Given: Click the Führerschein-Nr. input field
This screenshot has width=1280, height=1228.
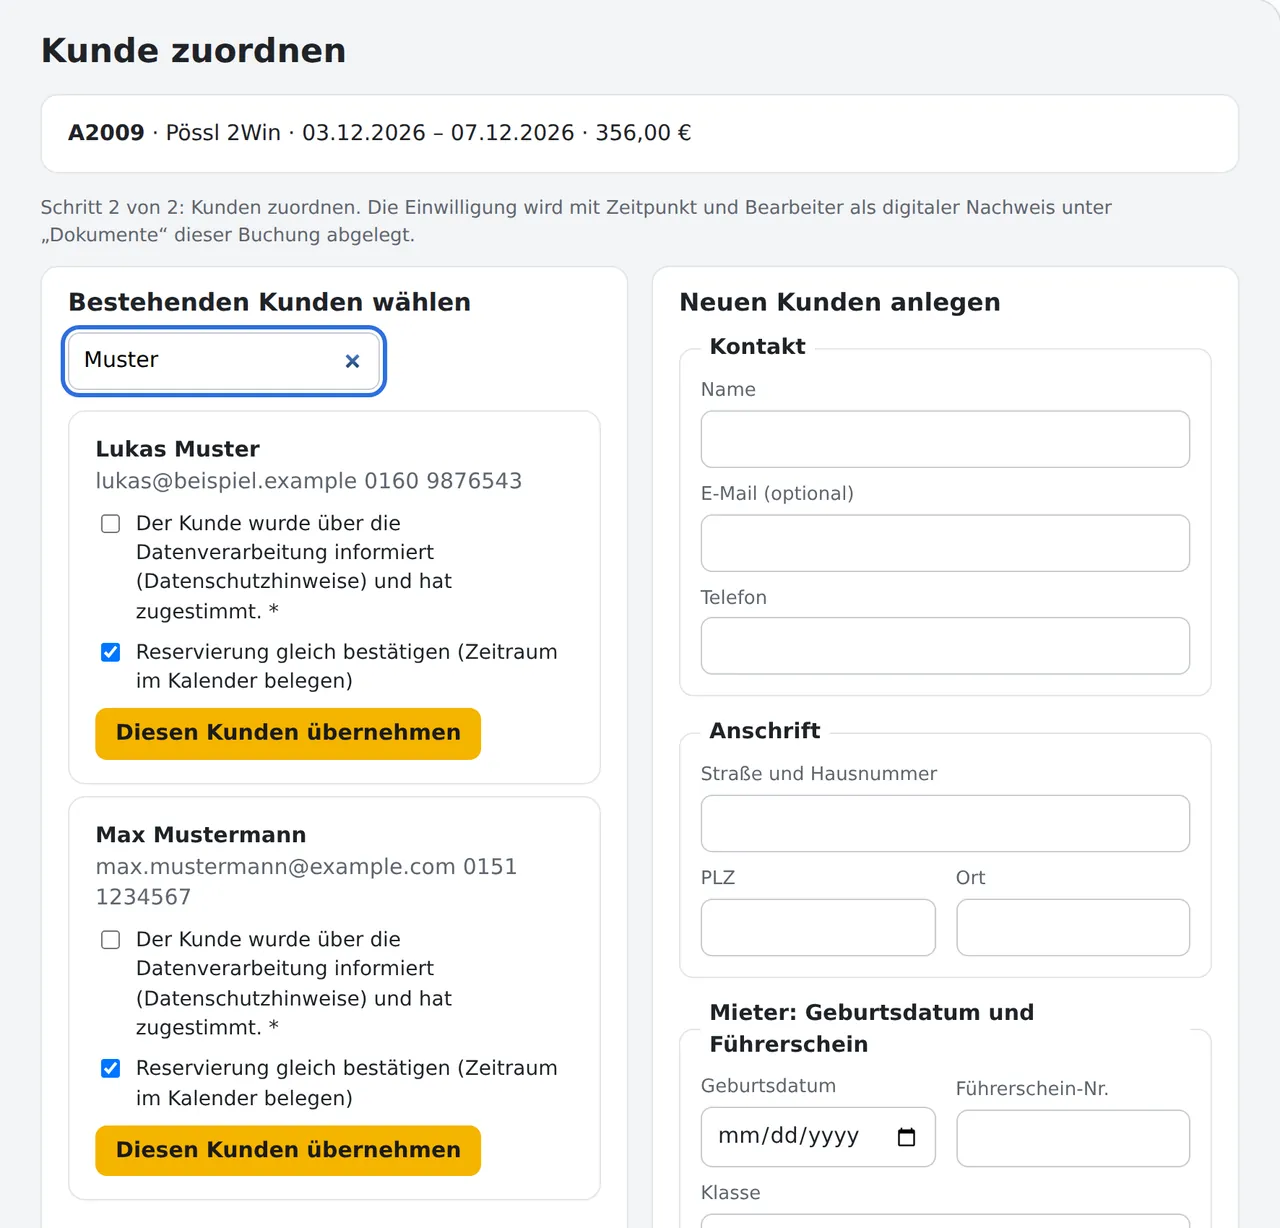Looking at the screenshot, I should point(1073,1138).
